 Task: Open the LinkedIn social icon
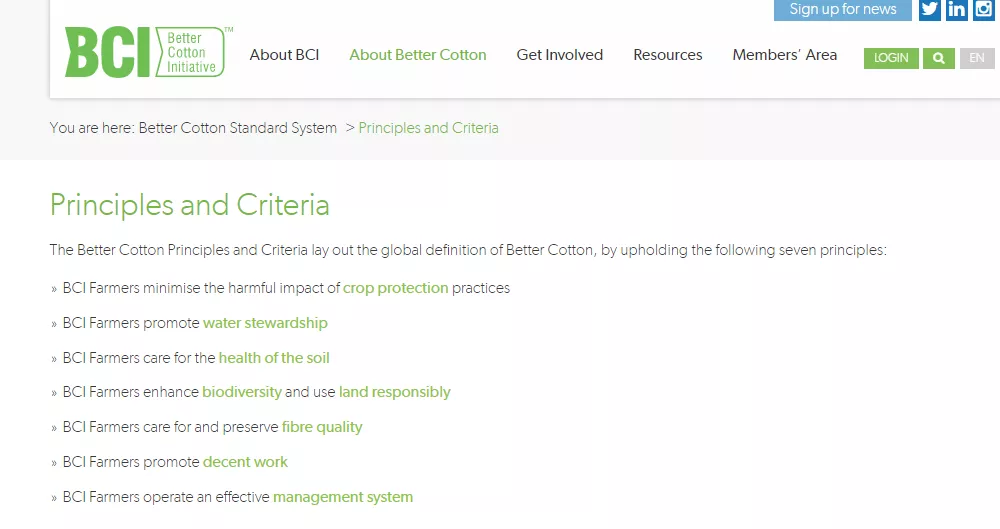957,9
